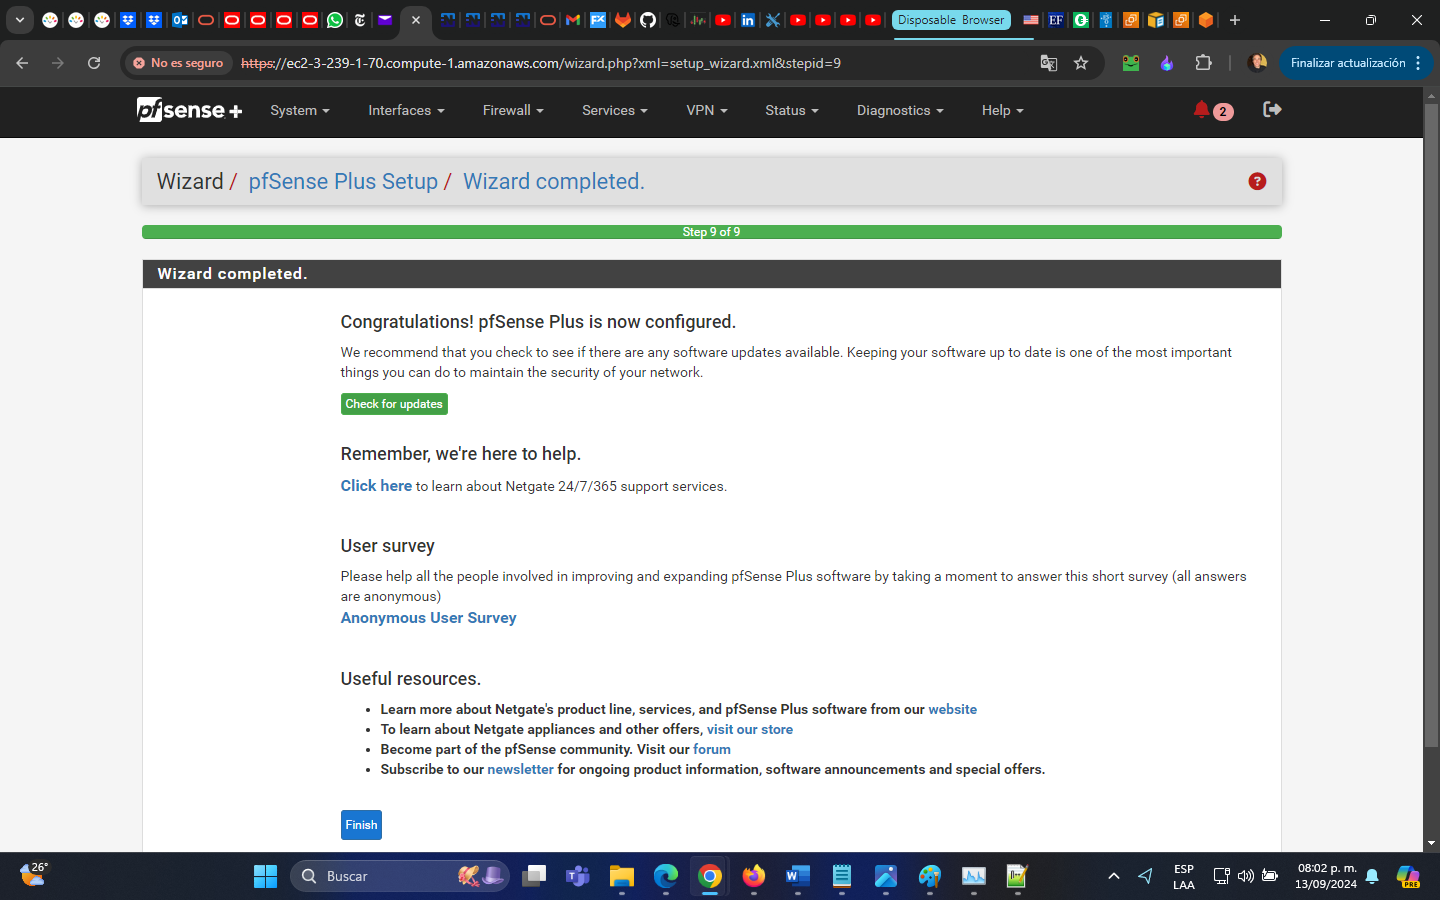Switch to the Gmail tab

tap(573, 20)
